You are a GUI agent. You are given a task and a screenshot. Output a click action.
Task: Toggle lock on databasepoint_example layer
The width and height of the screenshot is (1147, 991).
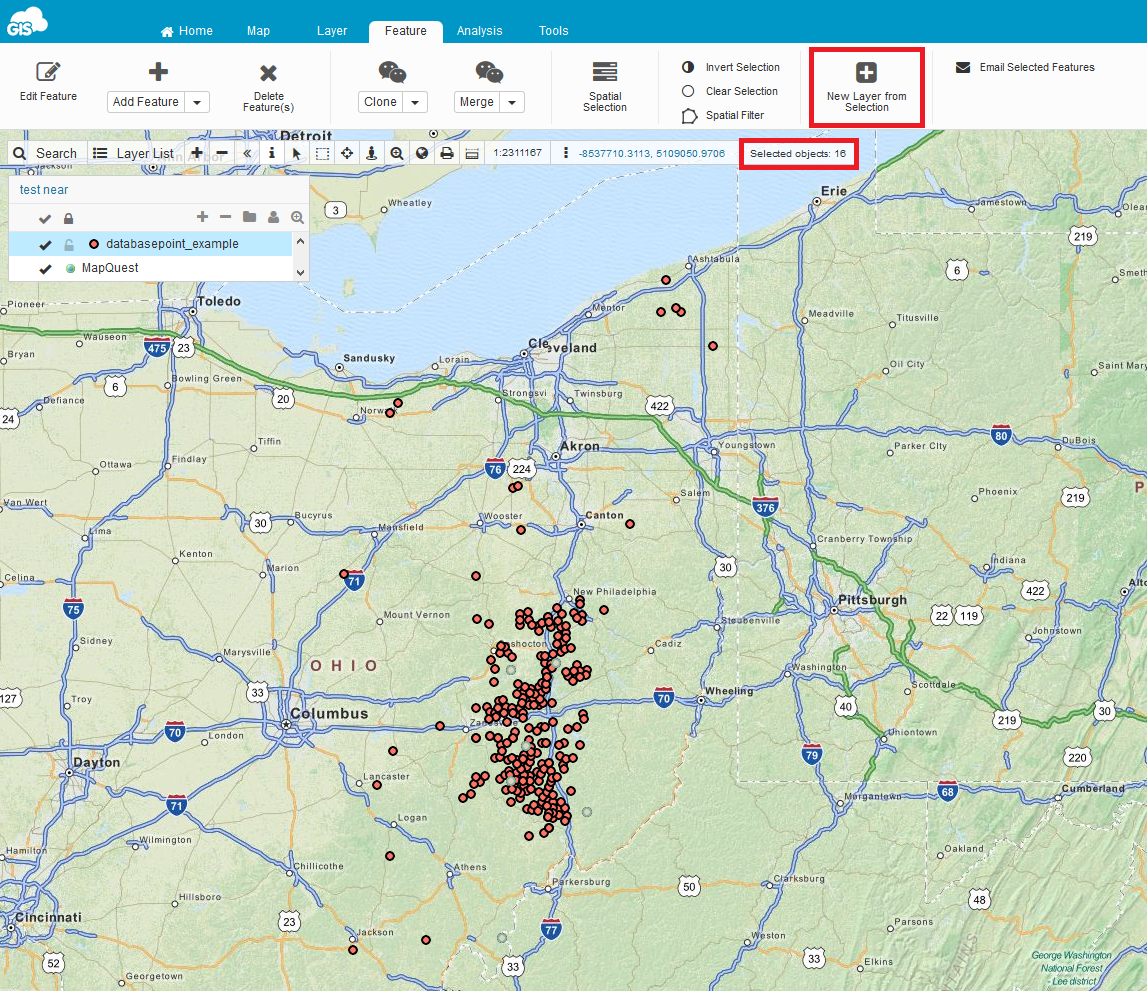(69, 244)
